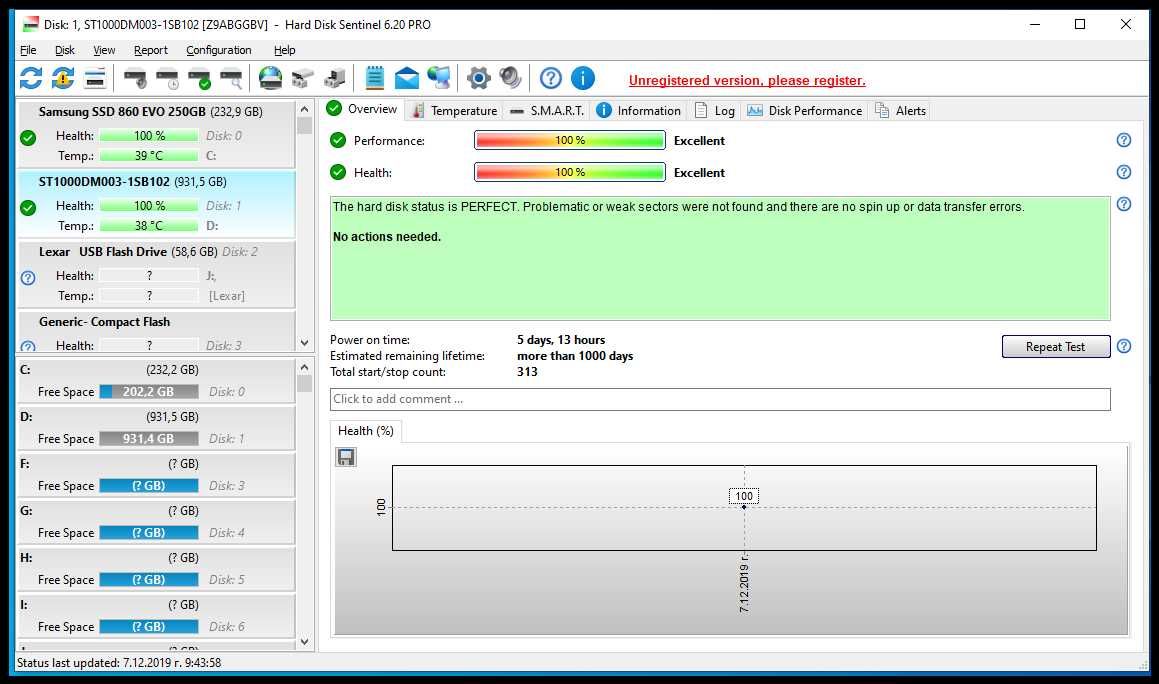Click the comment input field
This screenshot has width=1159, height=684.
720,399
